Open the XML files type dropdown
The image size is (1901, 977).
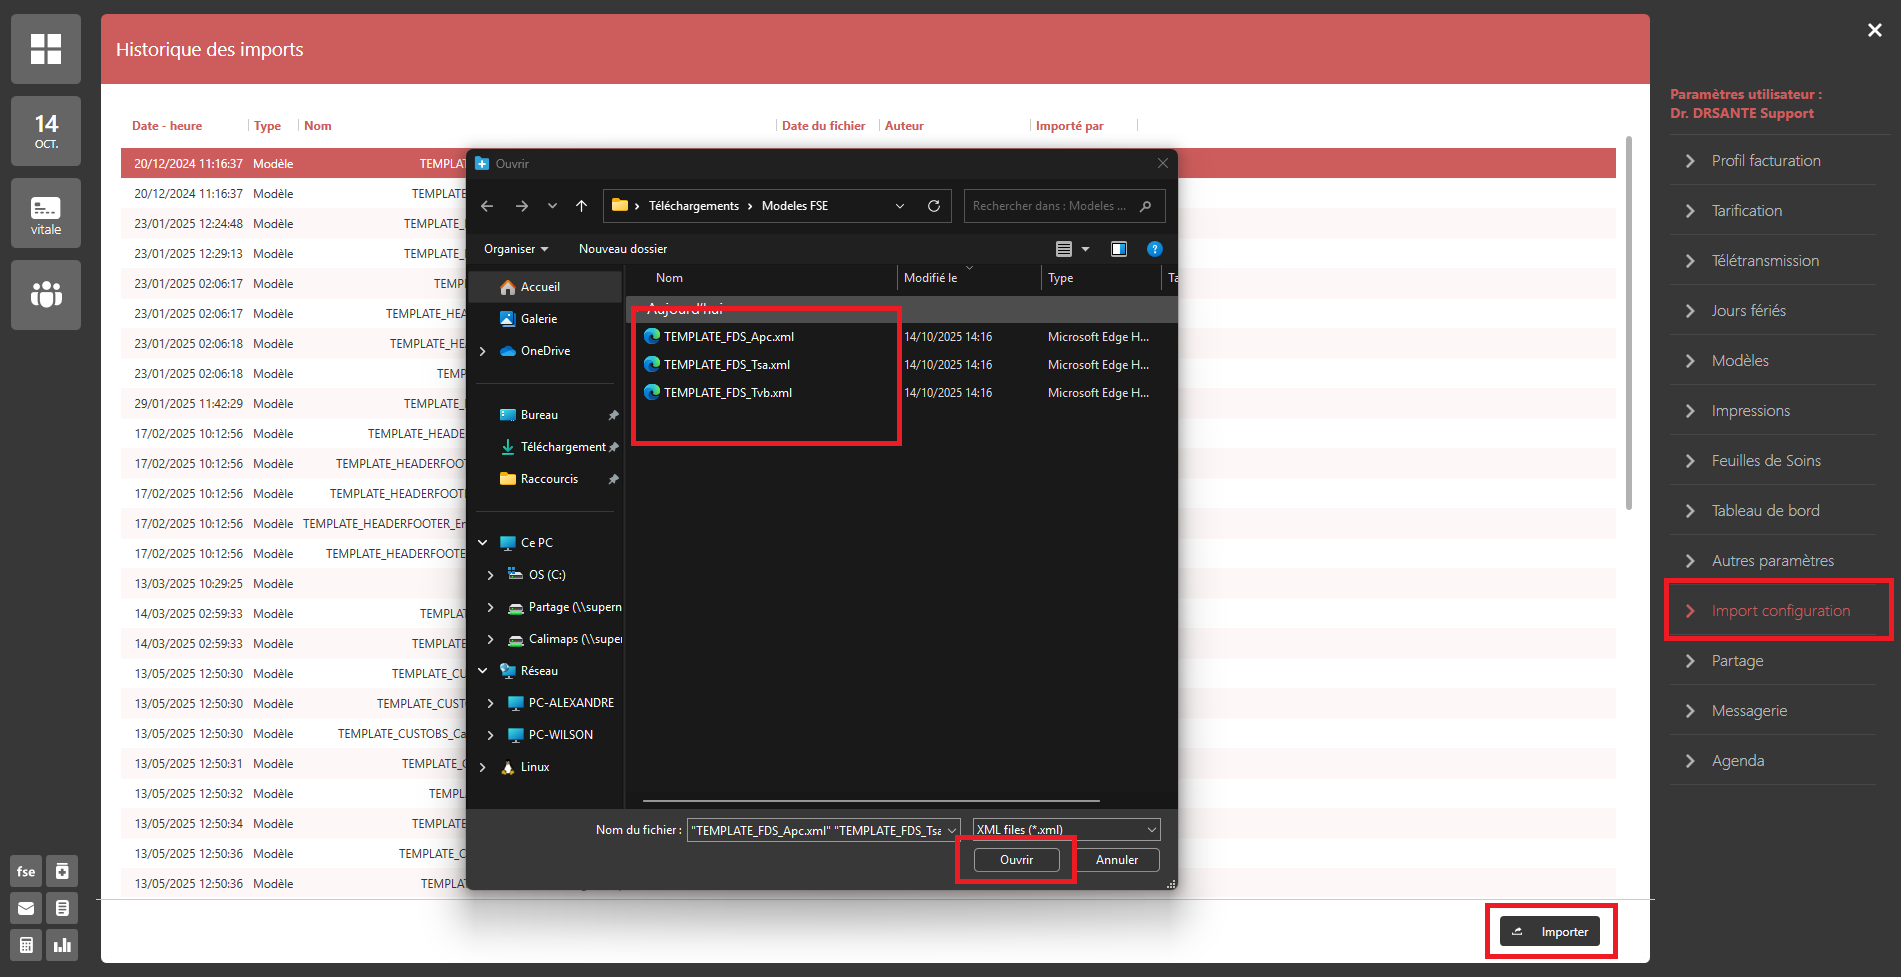point(1066,830)
